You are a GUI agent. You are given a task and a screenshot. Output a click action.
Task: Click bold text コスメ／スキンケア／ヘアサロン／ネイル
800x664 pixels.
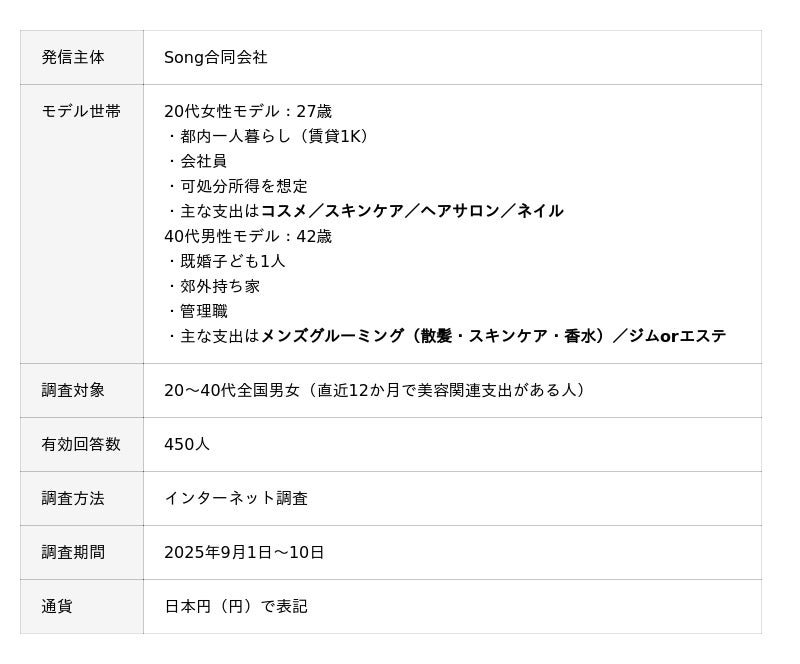(412, 212)
